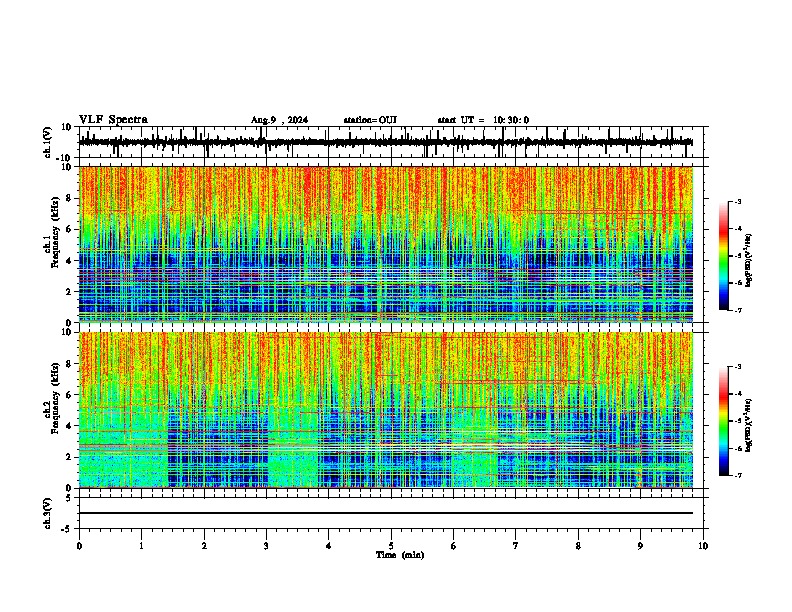Click the "4" kHz tick on the ch.1 frequency axis
The image size is (792, 612).
coord(69,261)
